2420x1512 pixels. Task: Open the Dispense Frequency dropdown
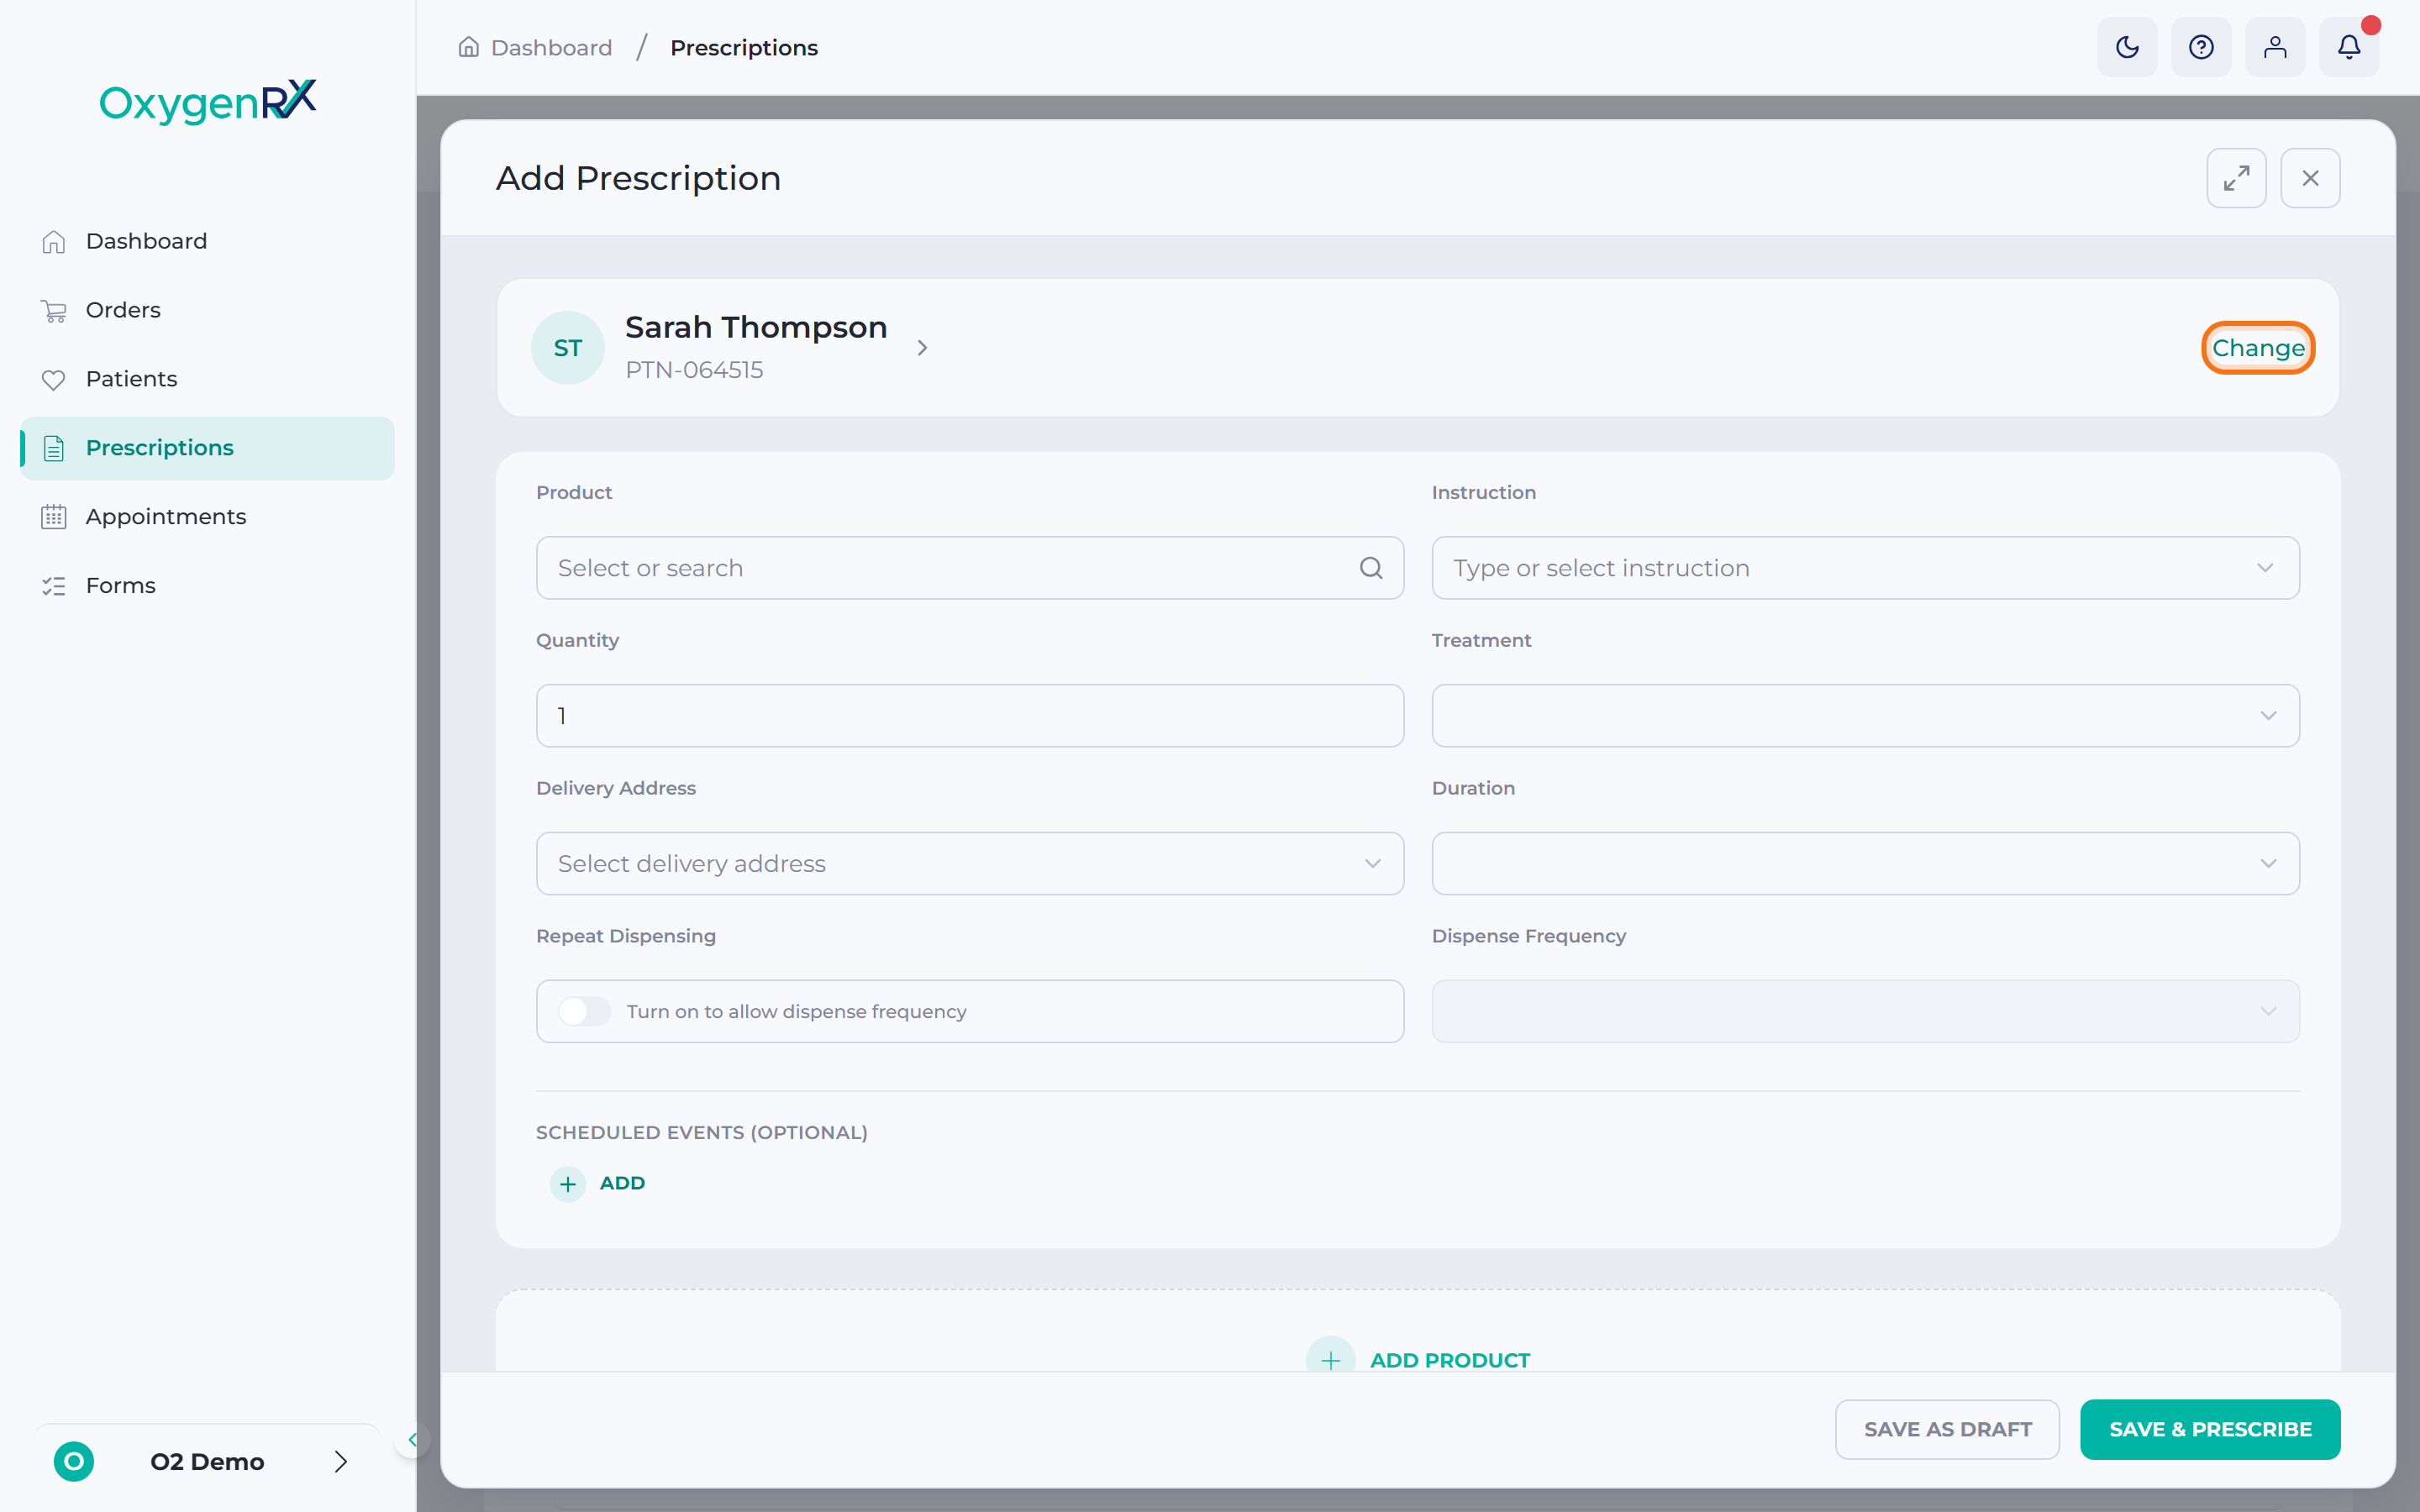(x=1865, y=1011)
